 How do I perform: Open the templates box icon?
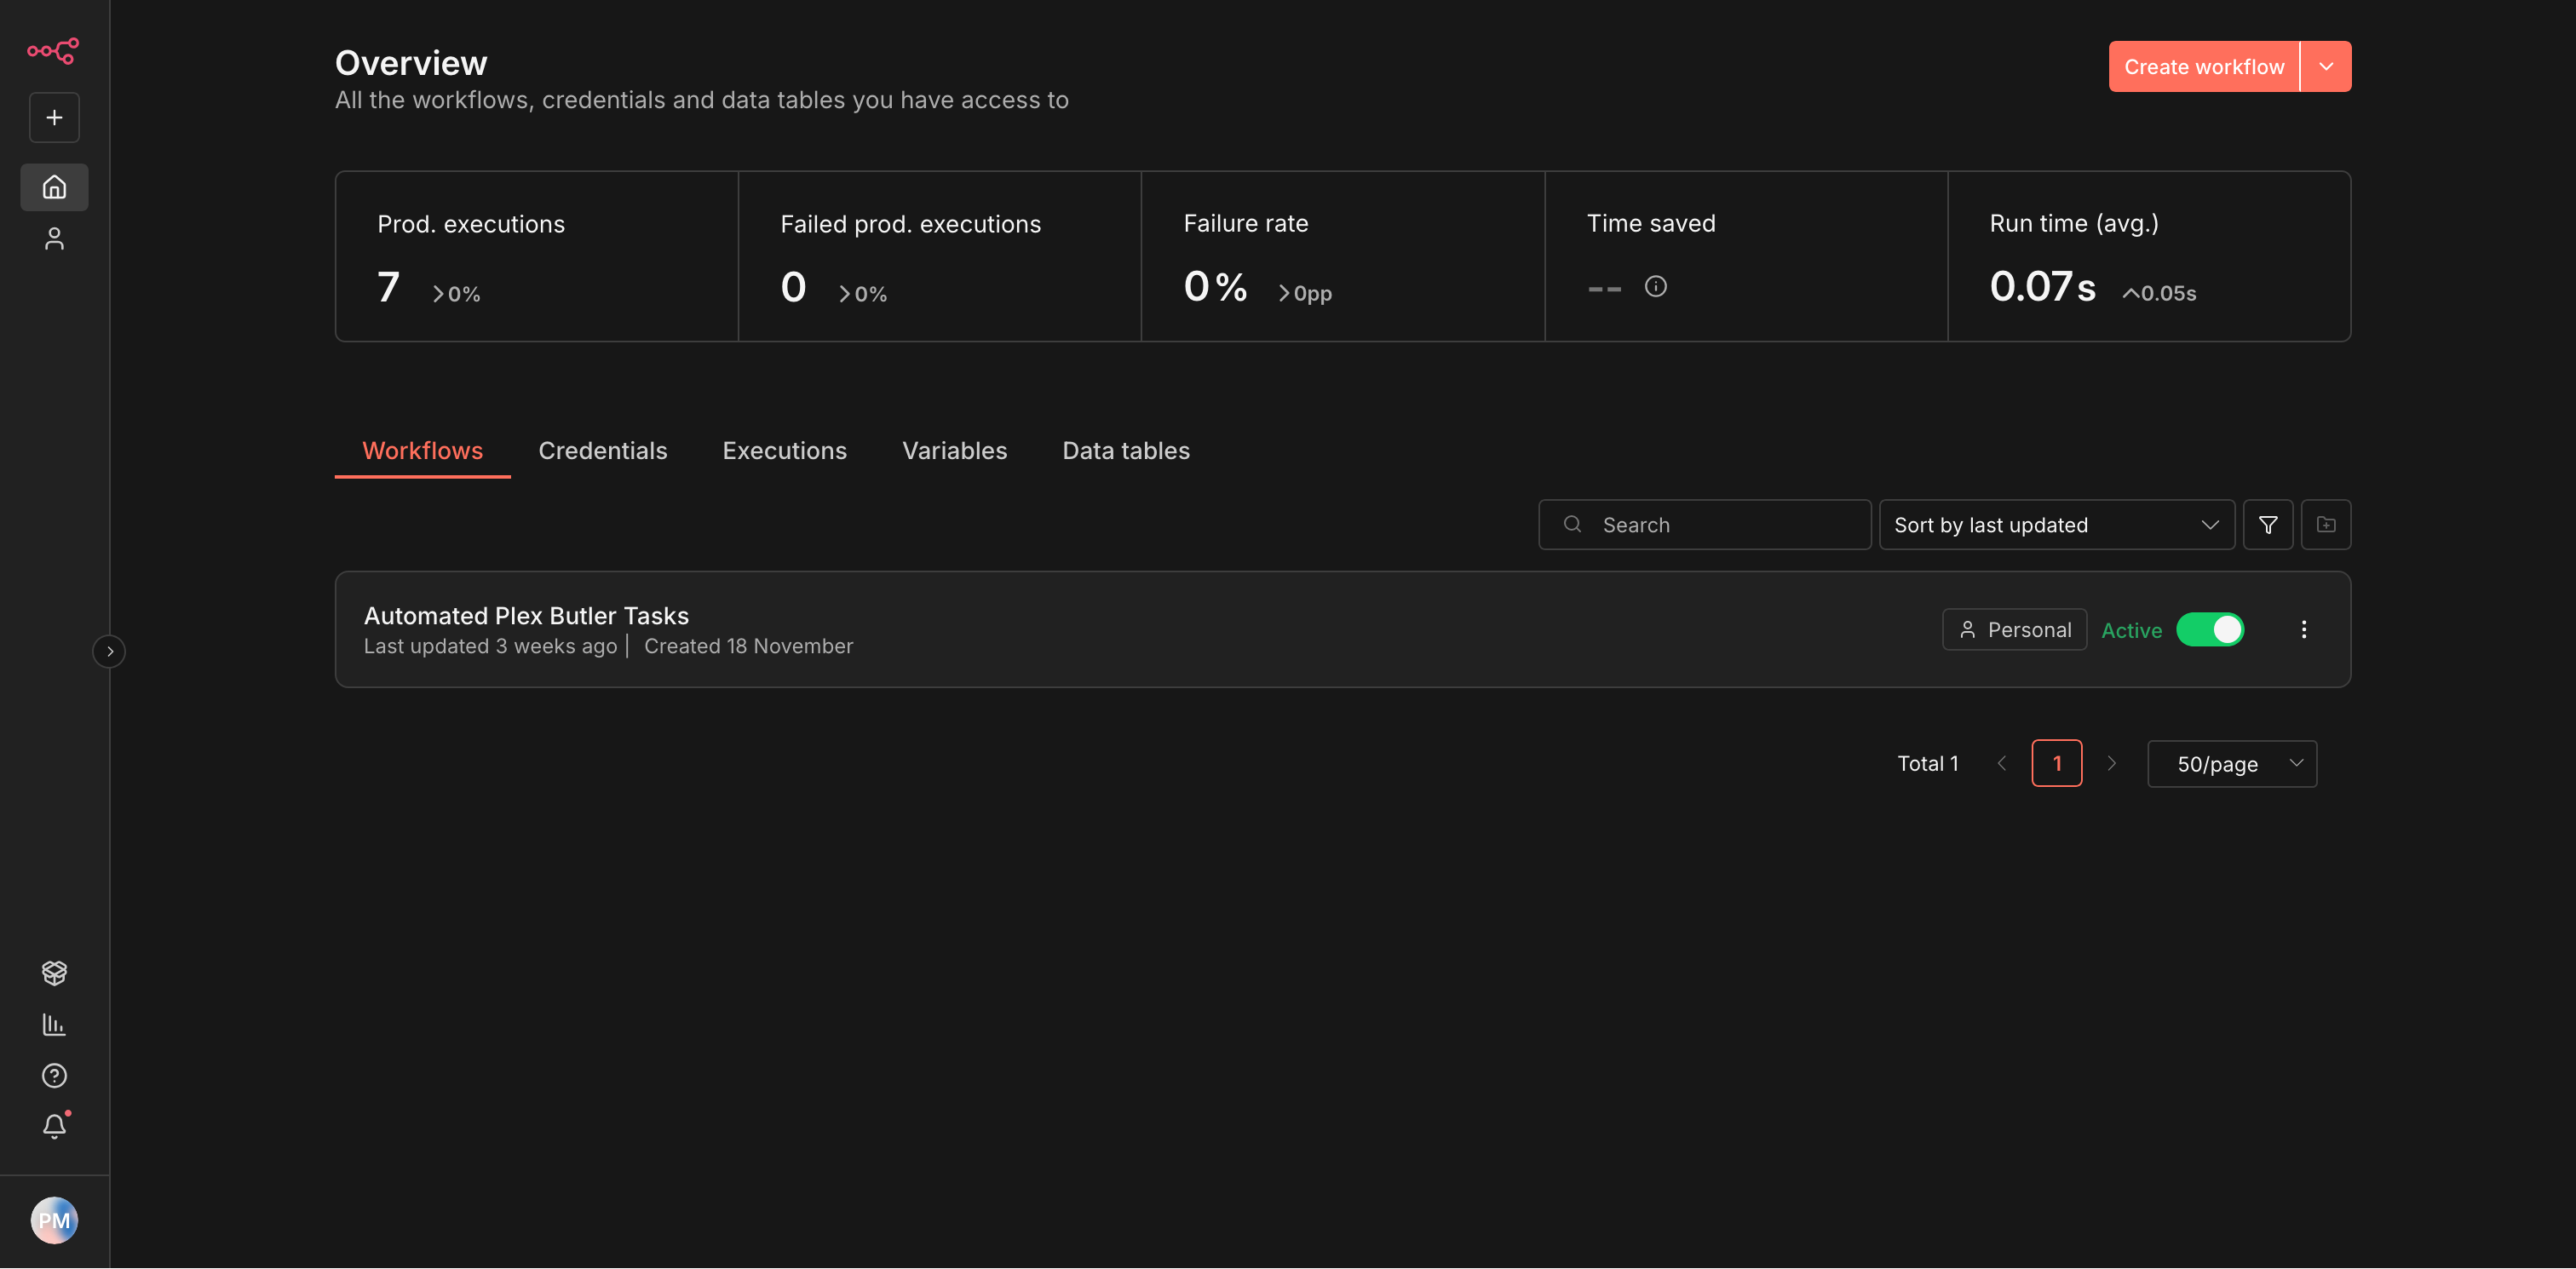tap(54, 972)
